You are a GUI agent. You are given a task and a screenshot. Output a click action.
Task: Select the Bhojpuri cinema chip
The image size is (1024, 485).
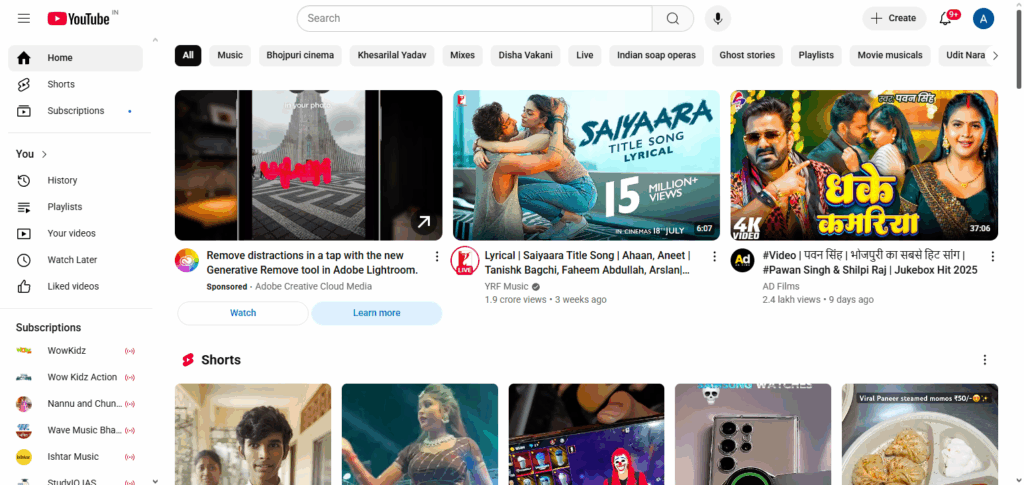[300, 55]
